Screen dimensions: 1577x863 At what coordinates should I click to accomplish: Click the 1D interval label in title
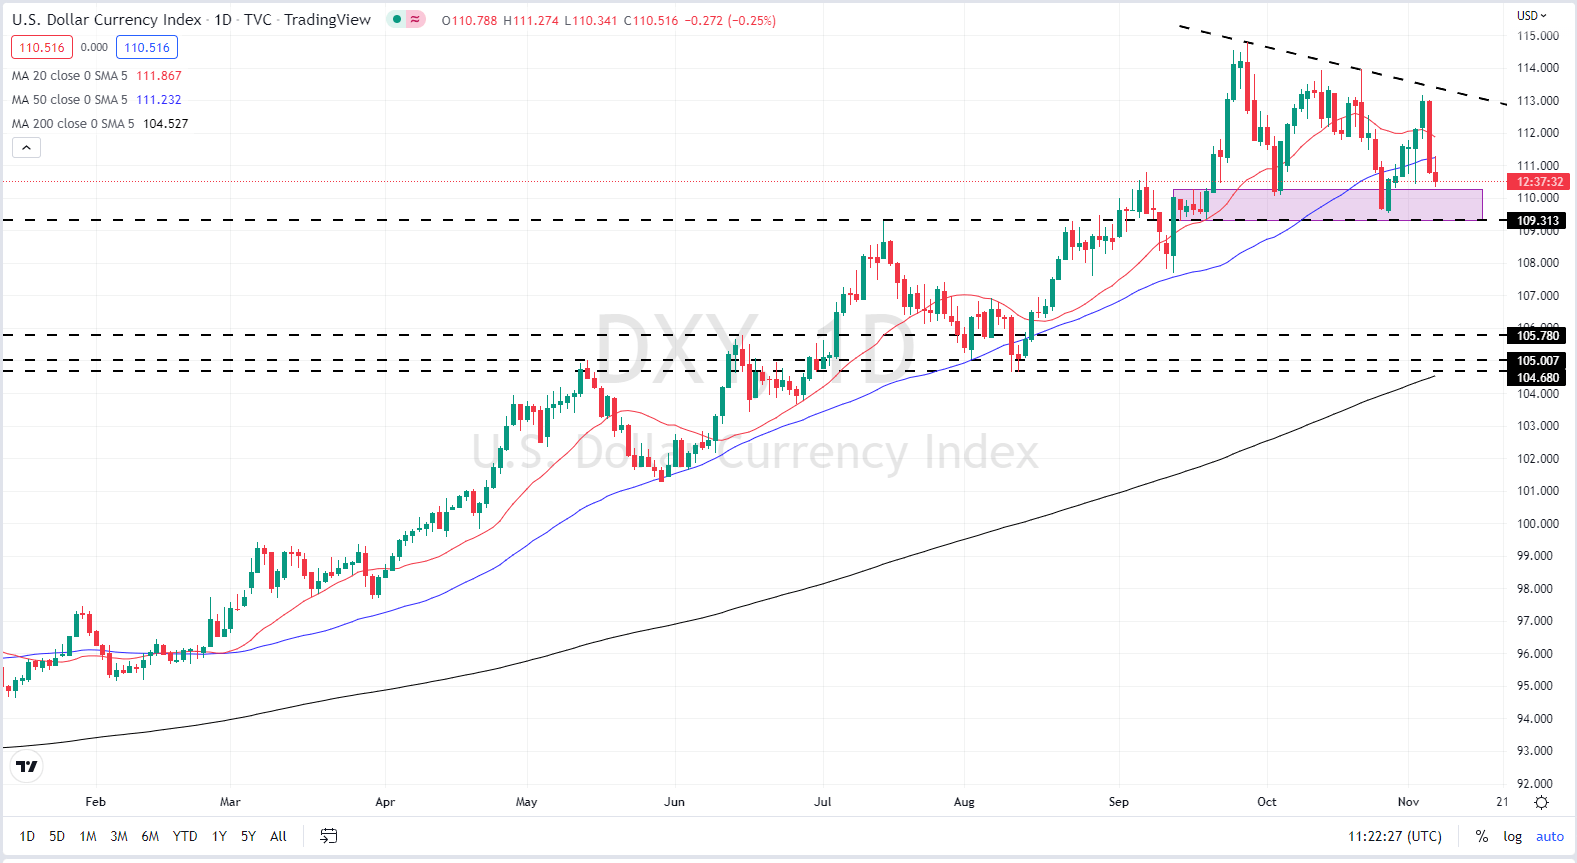(x=223, y=20)
